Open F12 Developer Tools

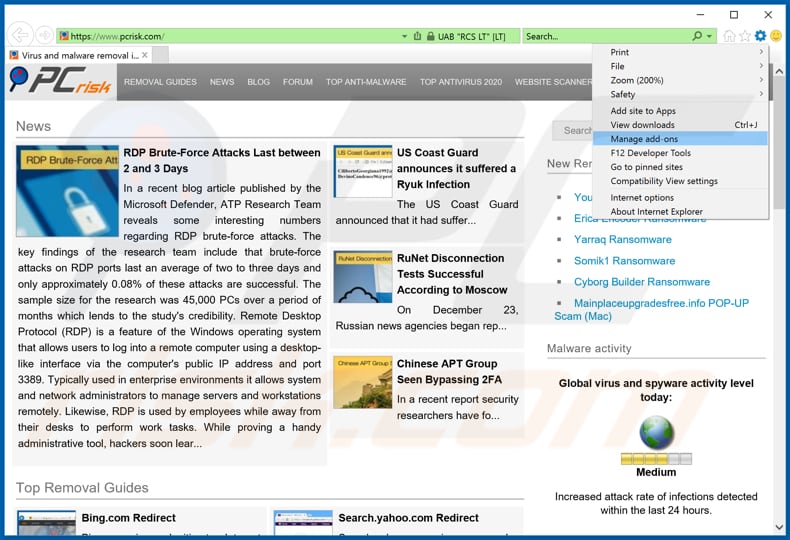[680, 153]
